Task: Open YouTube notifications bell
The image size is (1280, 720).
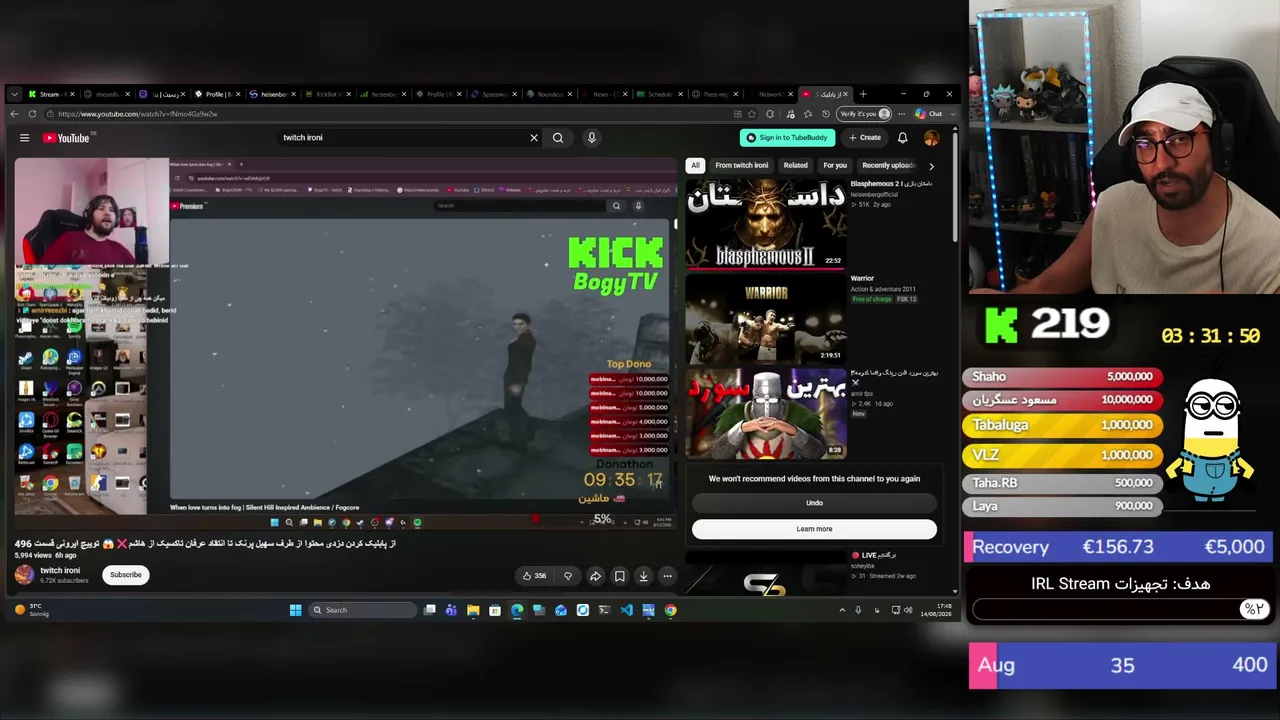Action: (x=902, y=138)
